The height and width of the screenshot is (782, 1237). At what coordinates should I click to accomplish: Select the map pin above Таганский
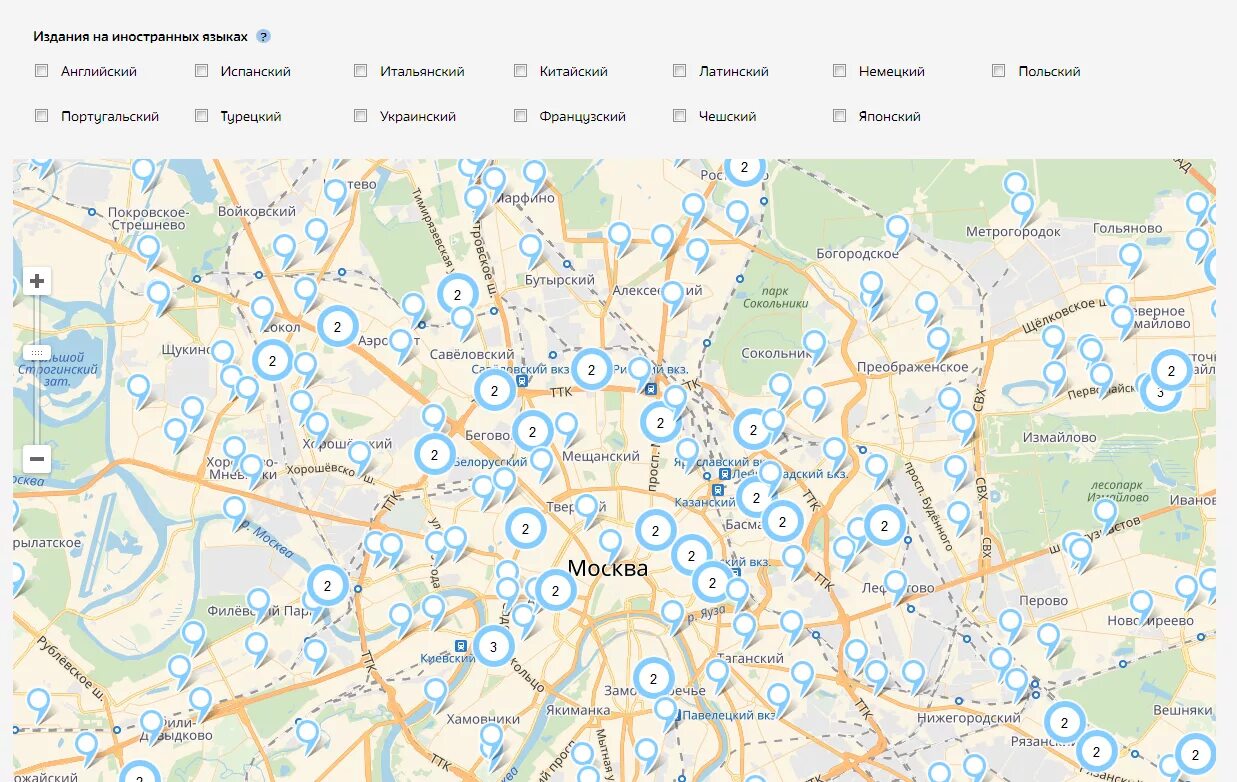tap(745, 628)
